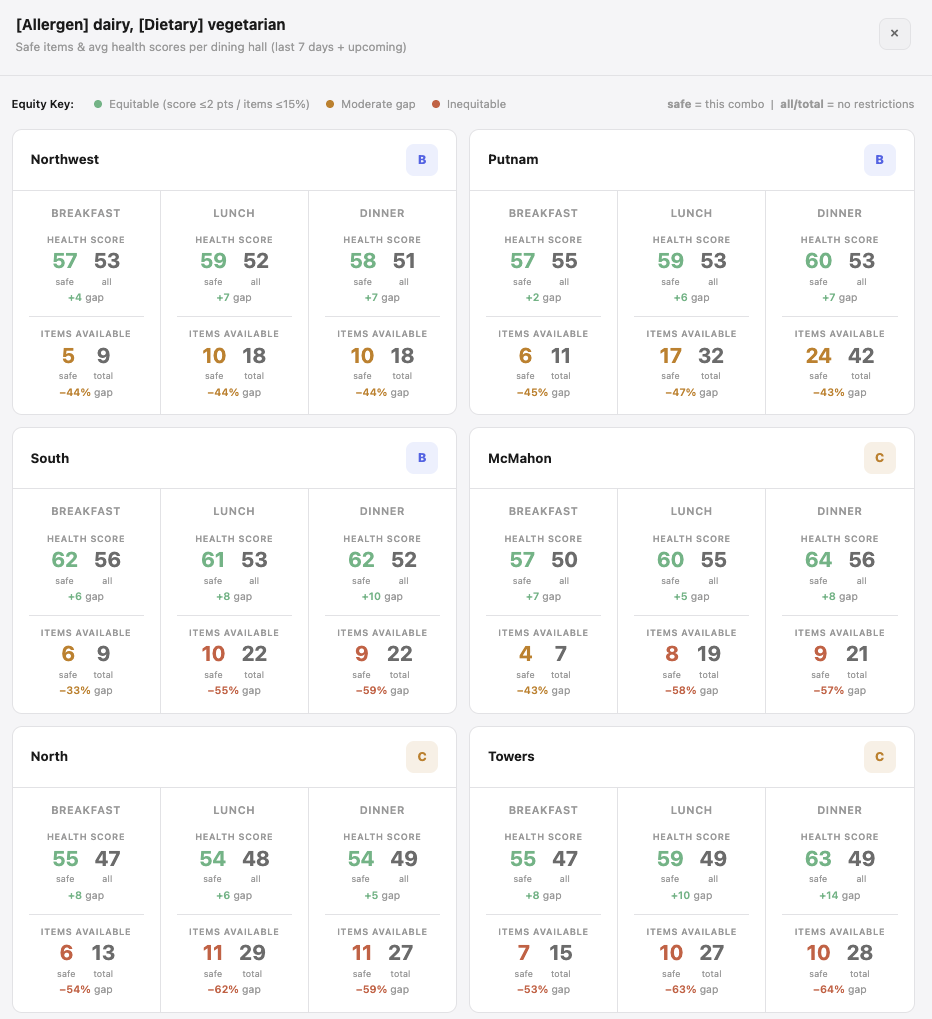Click the 'all/total = no restrictions' legend text
The height and width of the screenshot is (1019, 932).
coord(847,104)
